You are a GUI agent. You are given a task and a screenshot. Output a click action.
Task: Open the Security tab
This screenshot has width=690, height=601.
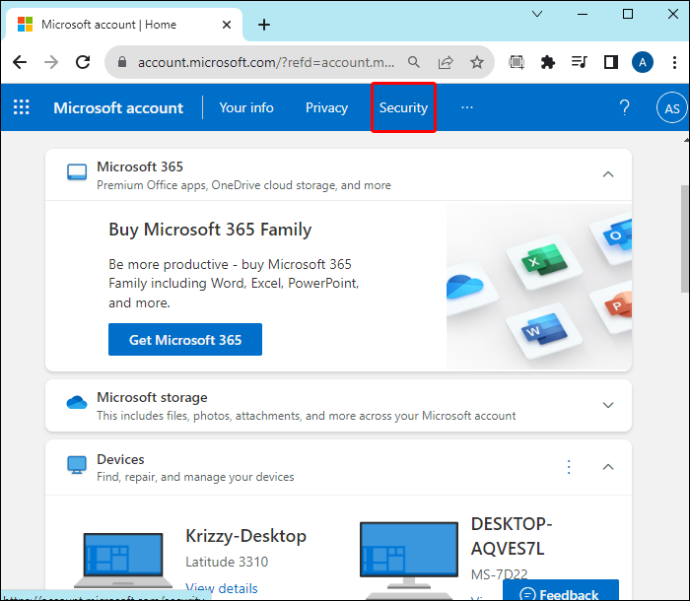coord(404,107)
